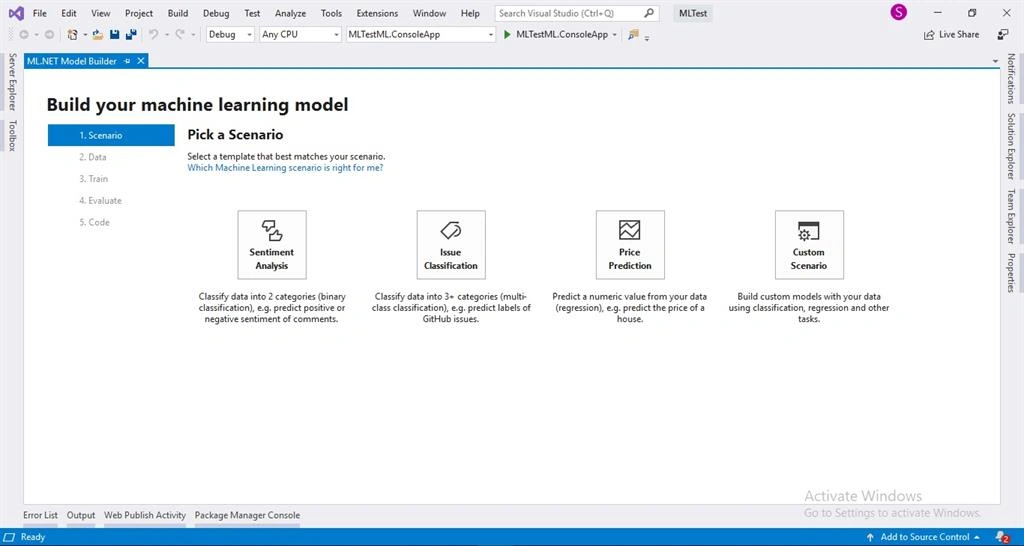The height and width of the screenshot is (546, 1024).
Task: Open the Web Publish Activity tab
Action: [x=145, y=515]
